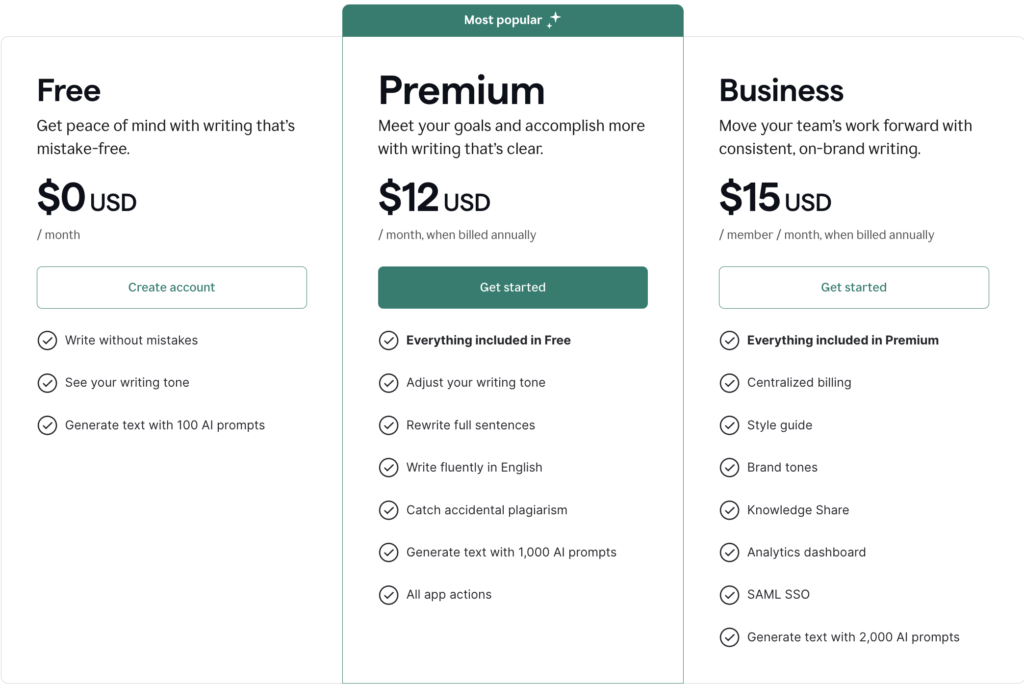Click the checkmark beside "Centralized billing"

[x=730, y=382]
